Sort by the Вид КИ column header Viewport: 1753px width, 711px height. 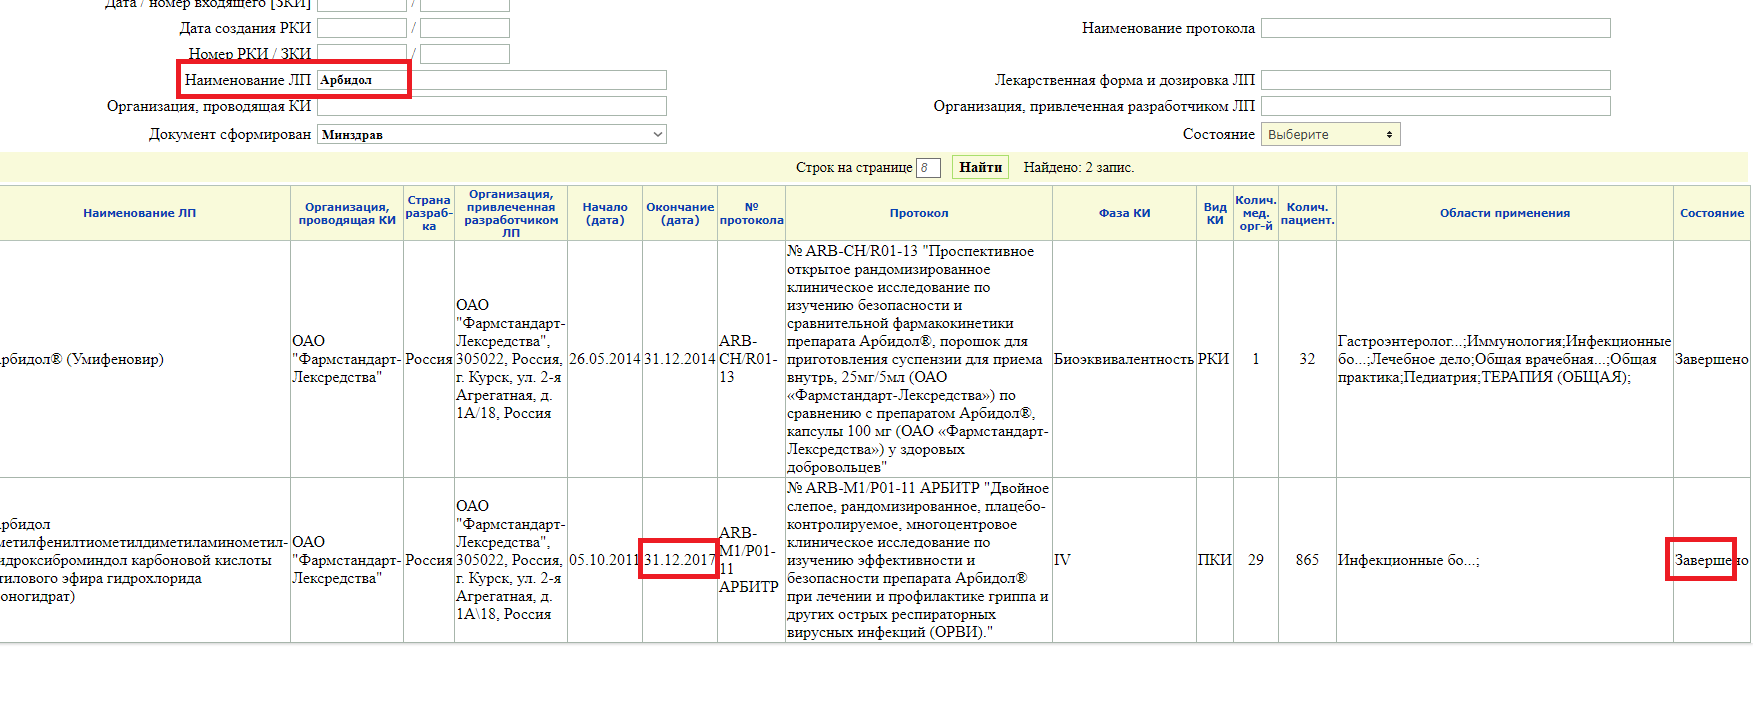pos(1215,213)
